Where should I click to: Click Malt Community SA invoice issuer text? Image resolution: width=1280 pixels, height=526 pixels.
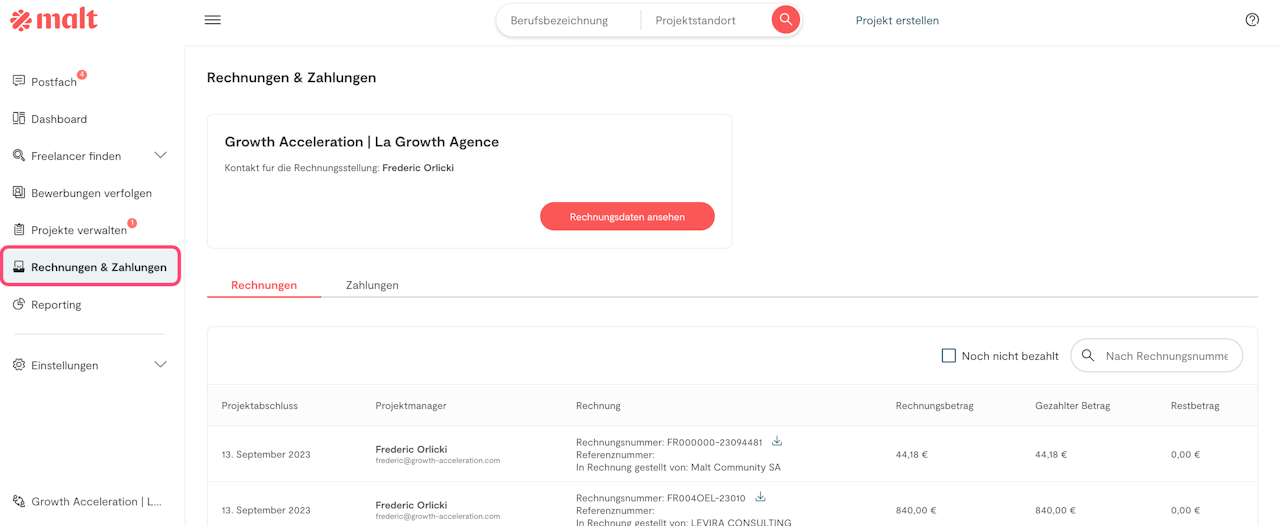736,467
